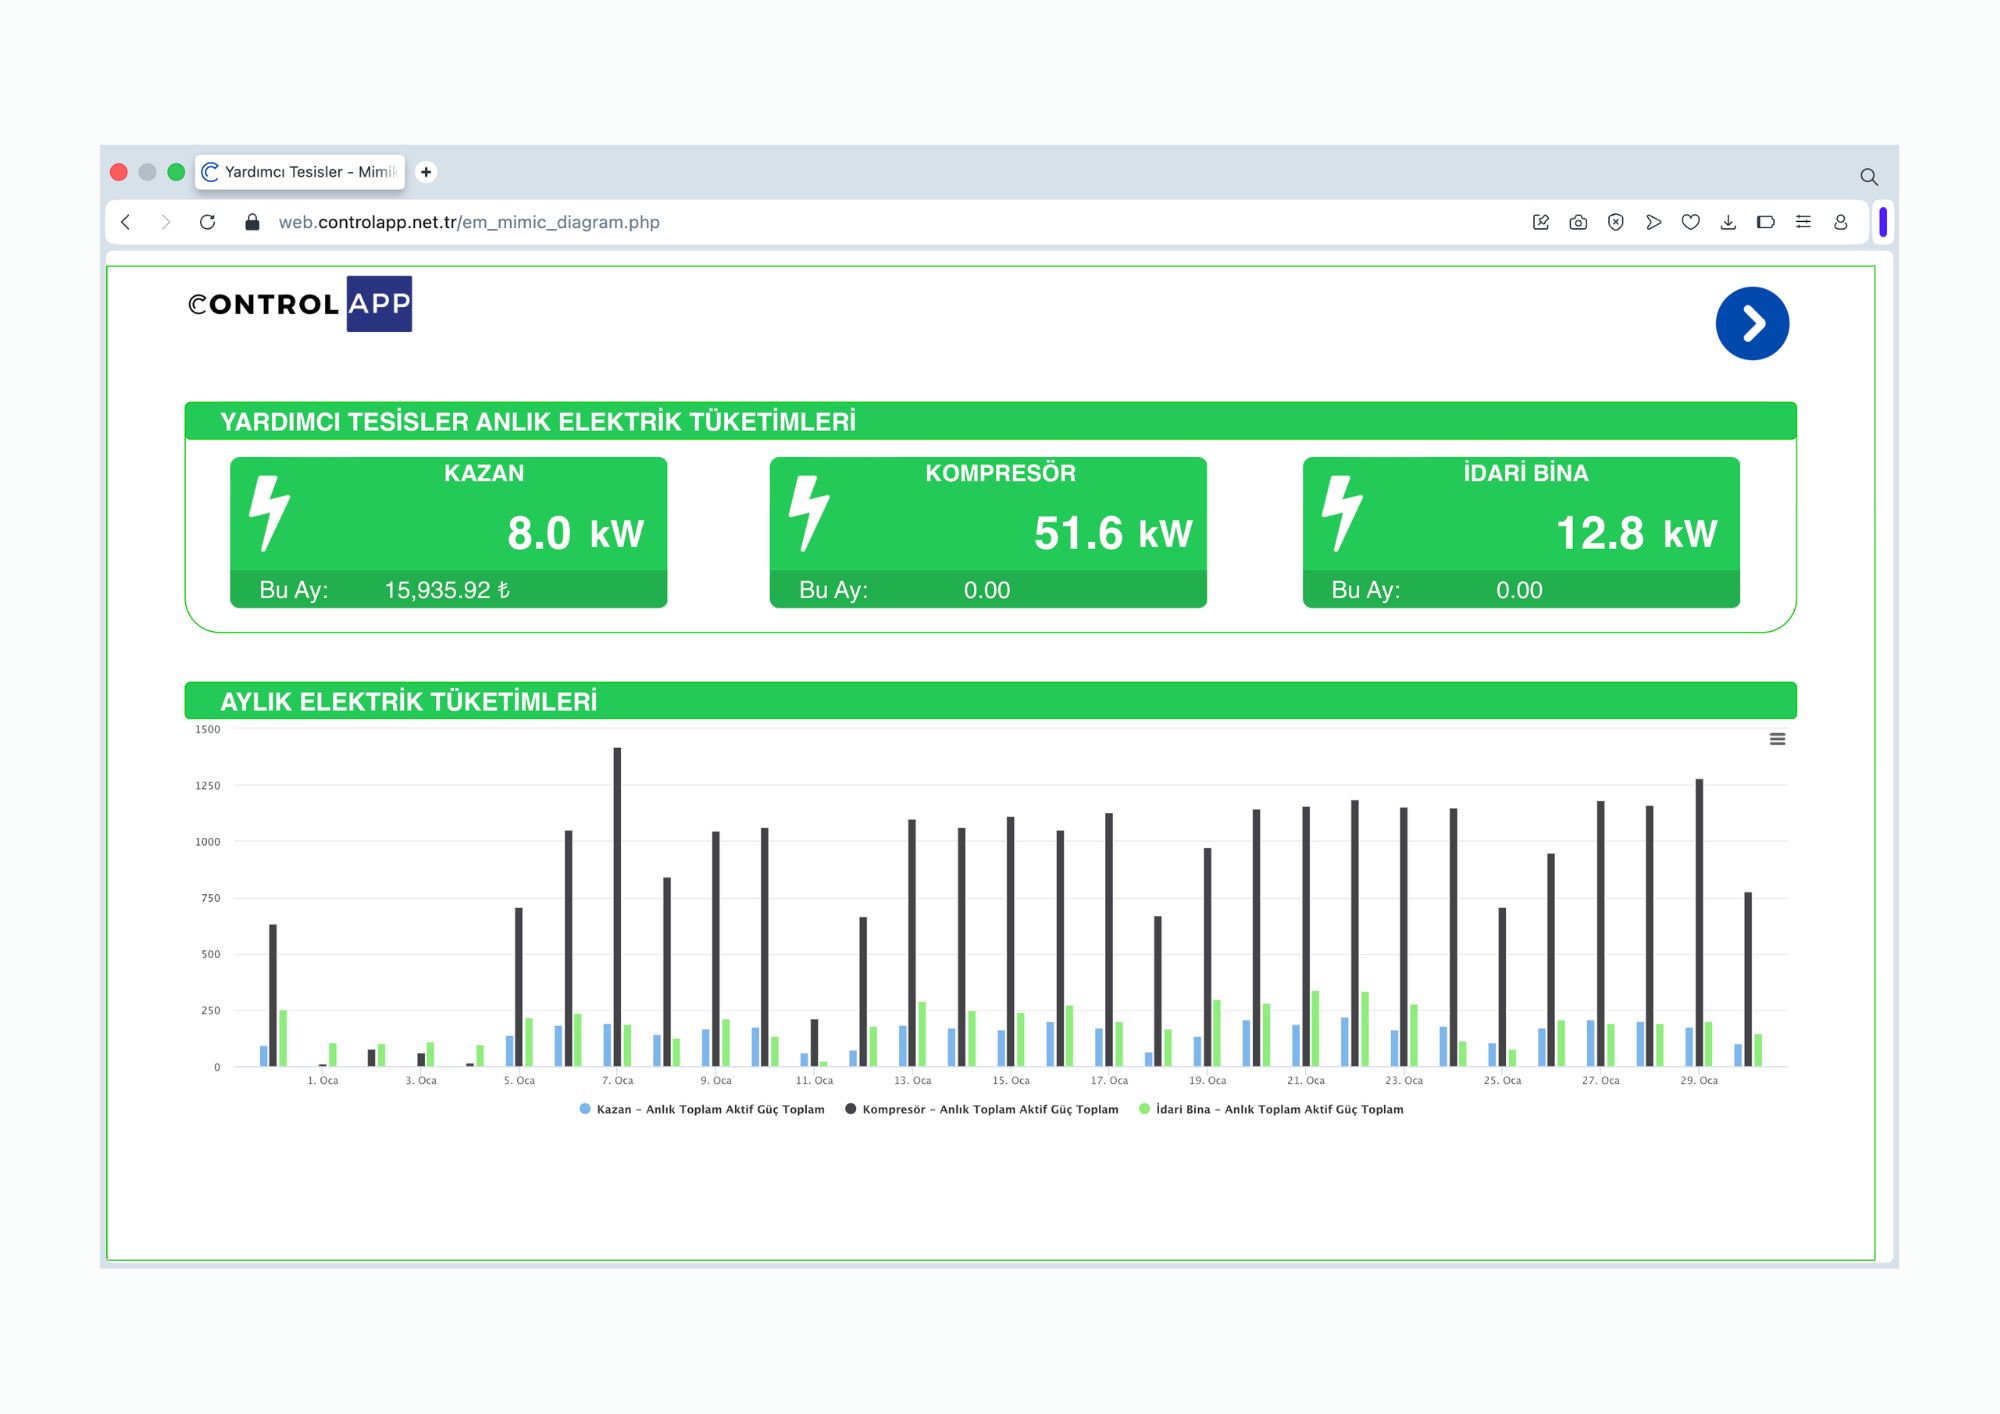Viewport: 2000px width, 1414px height.
Task: Select the Yardımcı Tesisler browser tab
Action: coord(300,172)
